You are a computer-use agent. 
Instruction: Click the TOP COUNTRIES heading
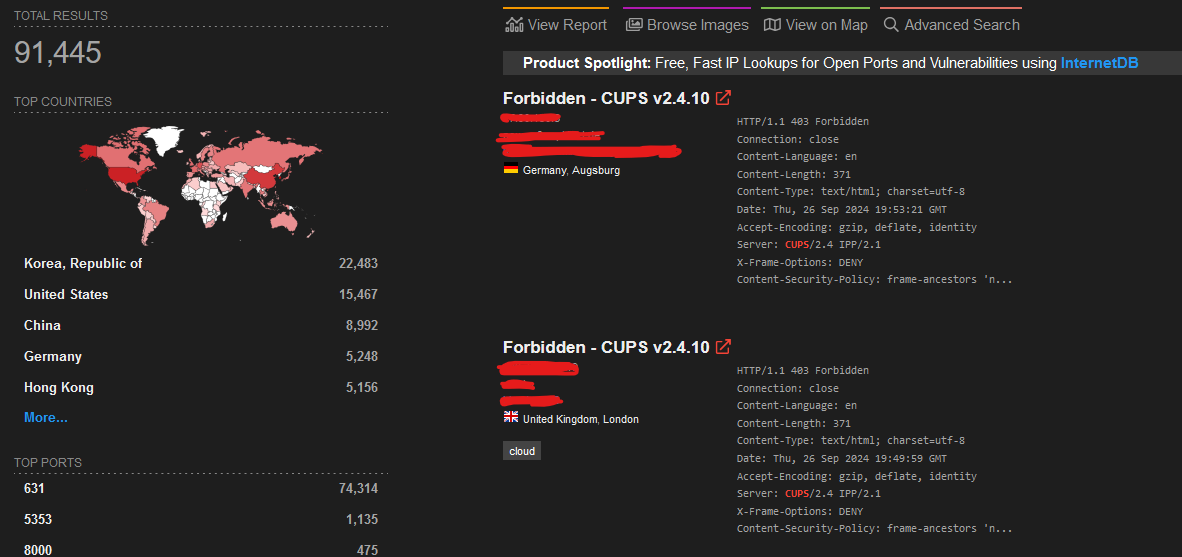tap(63, 102)
